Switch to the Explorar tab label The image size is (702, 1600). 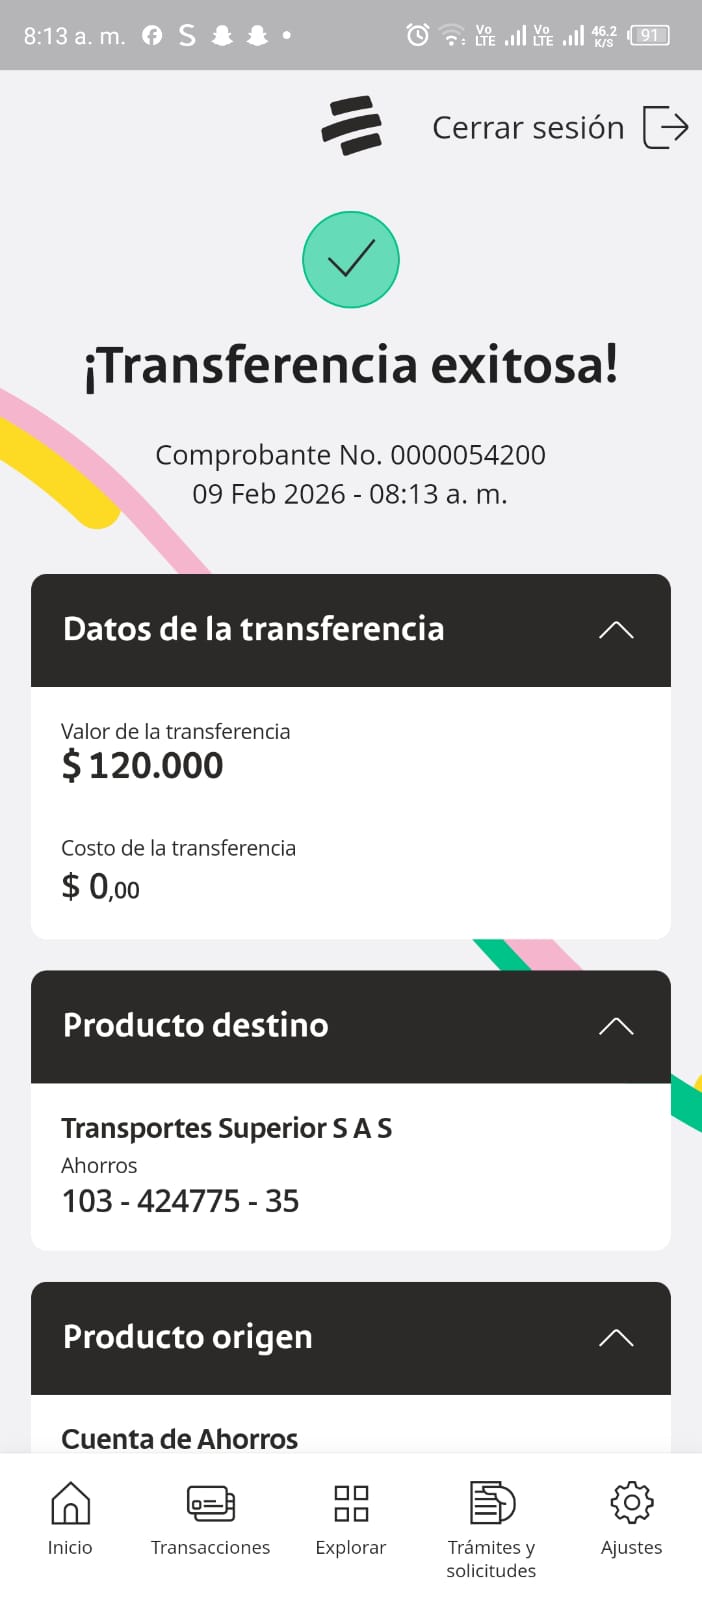click(x=351, y=1547)
